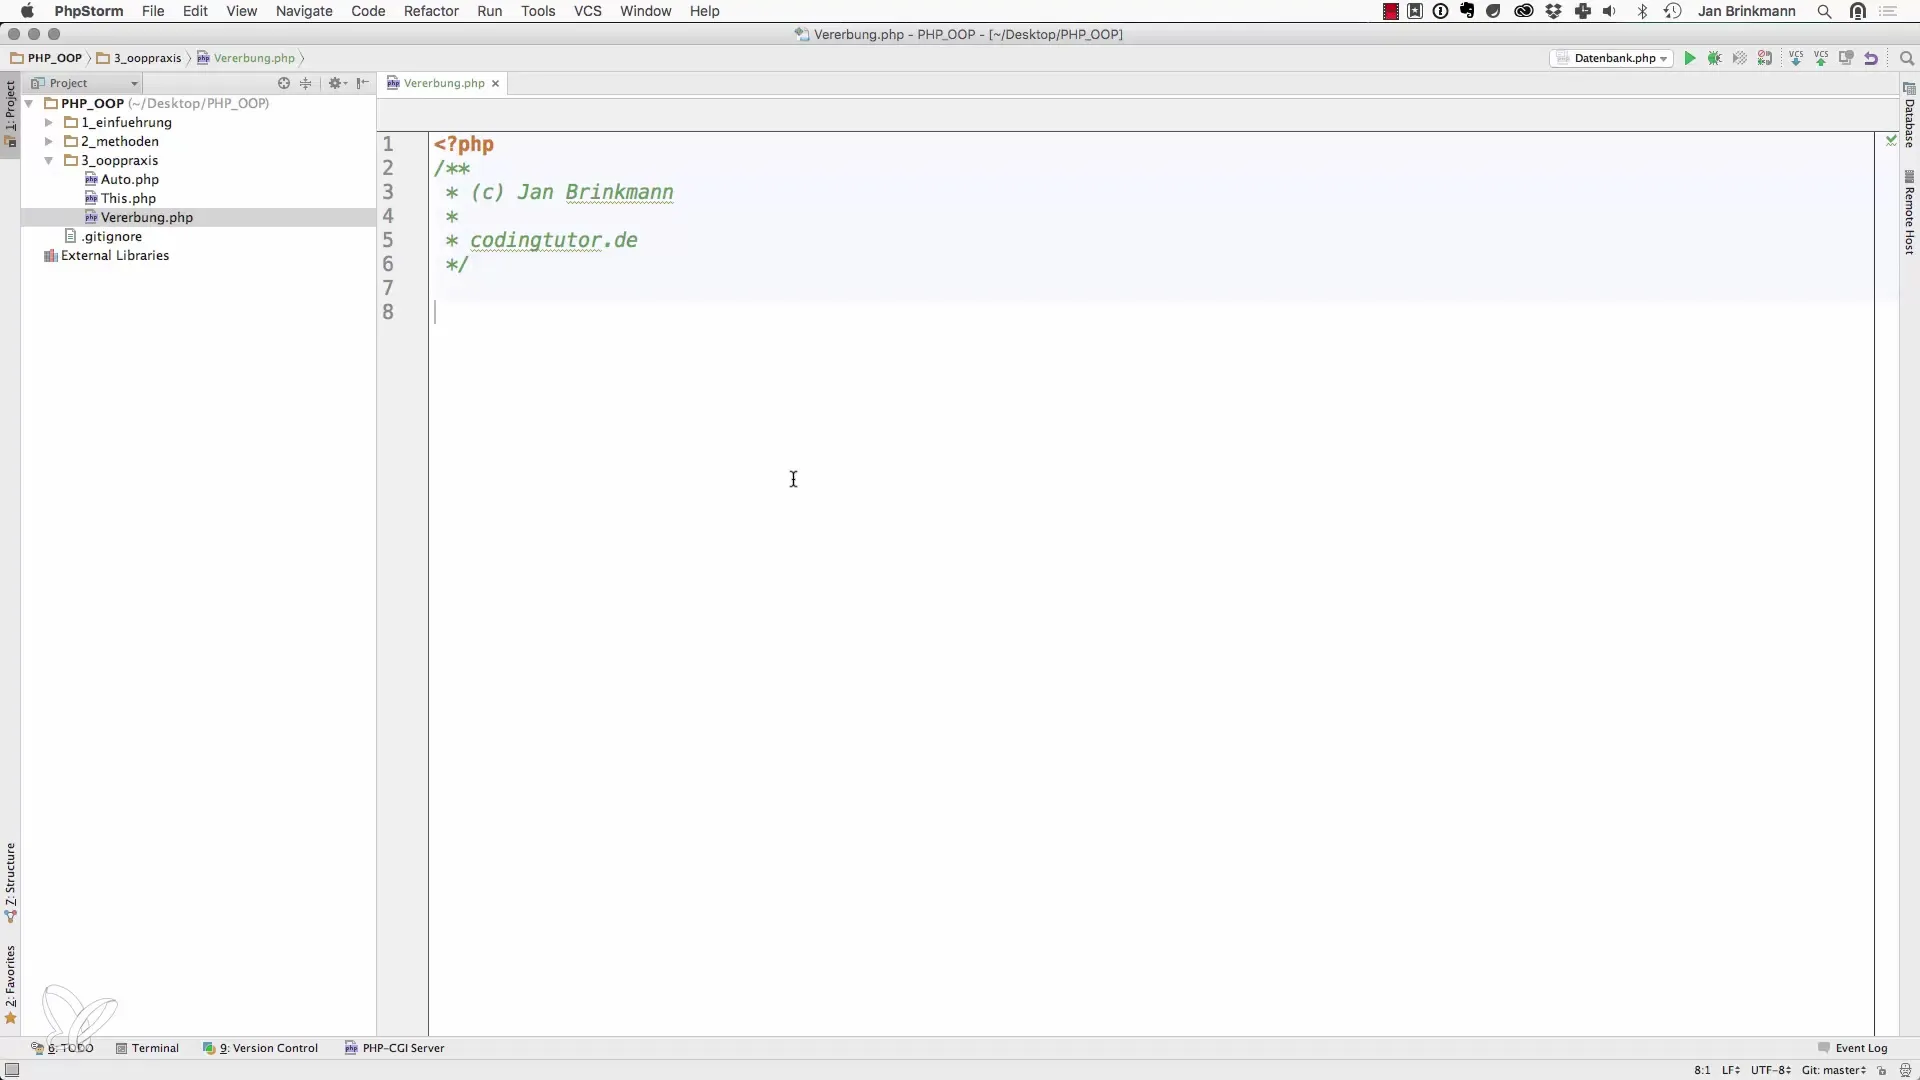Click the codingtutor.de comment text
The height and width of the screenshot is (1080, 1920).
click(x=553, y=240)
